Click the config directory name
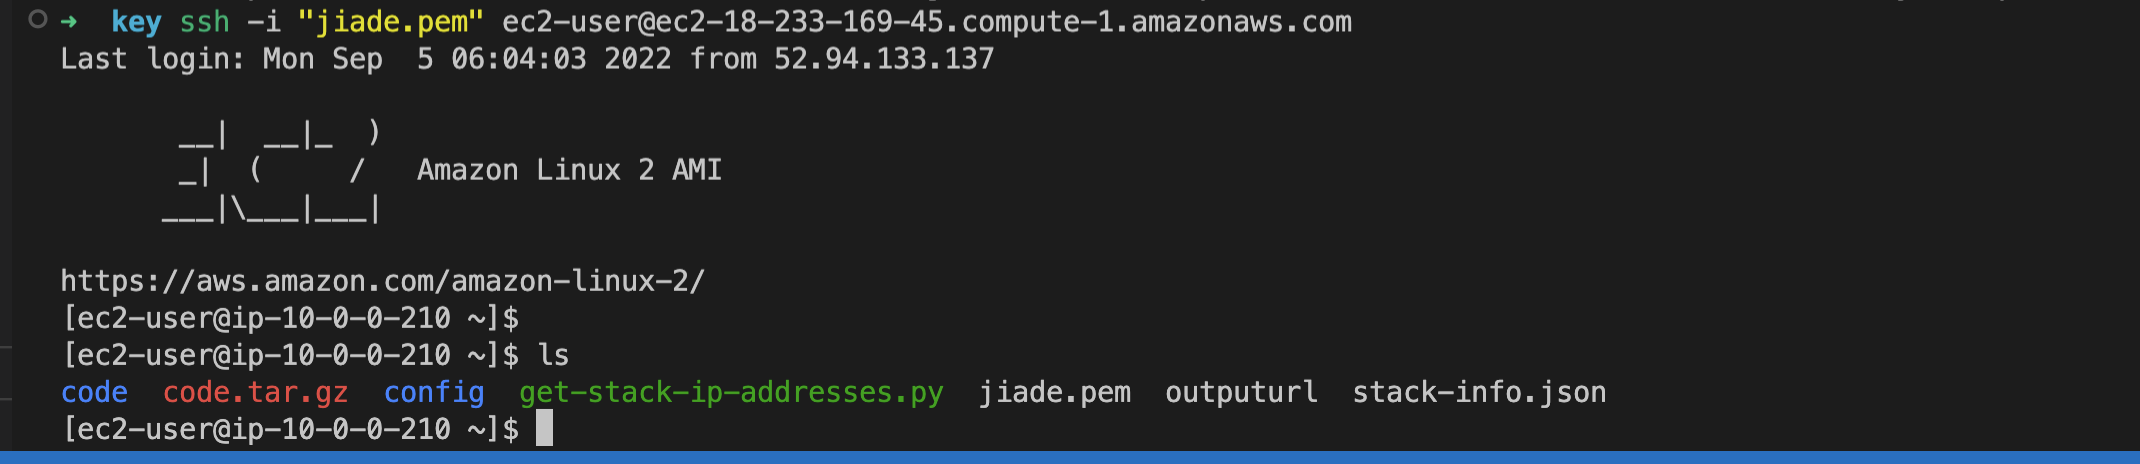 pos(434,392)
